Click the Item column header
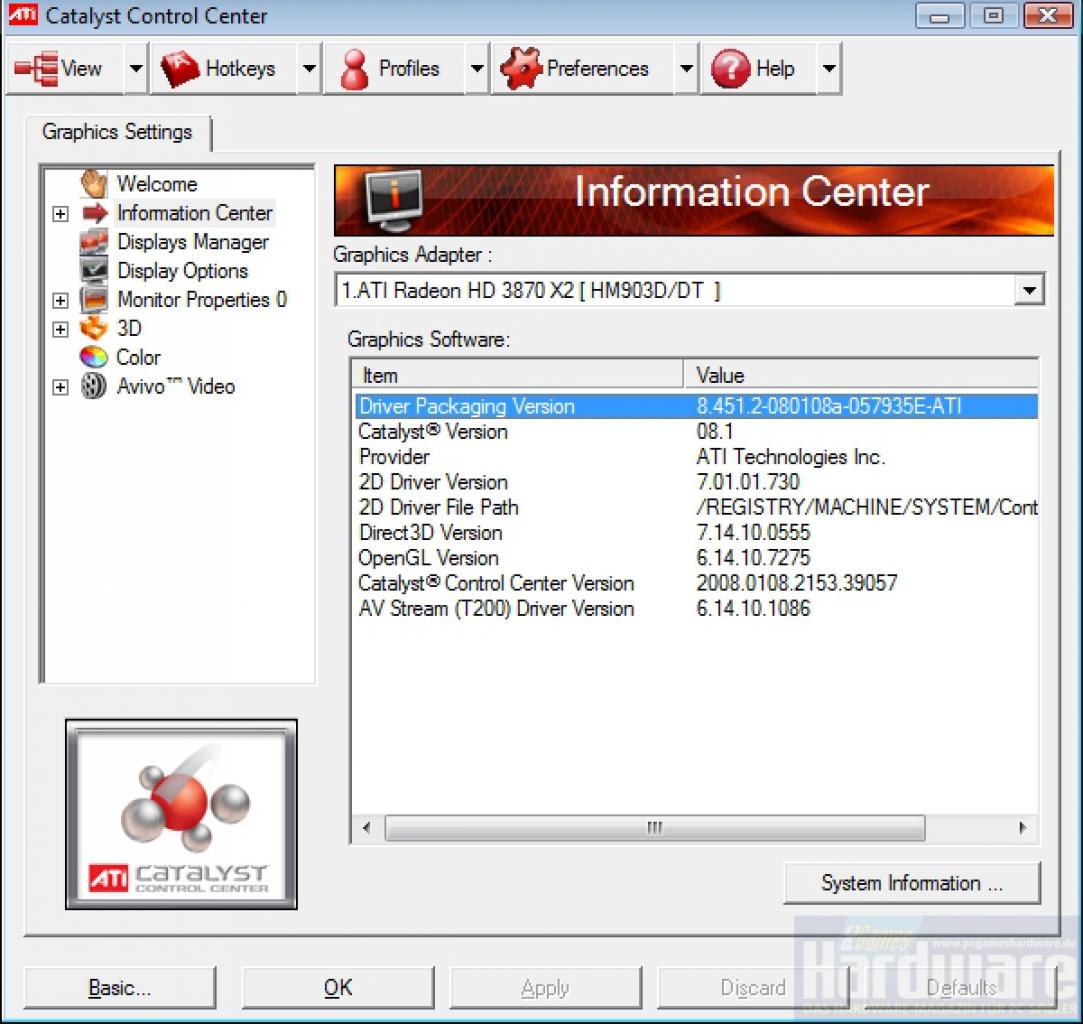 click(x=518, y=375)
